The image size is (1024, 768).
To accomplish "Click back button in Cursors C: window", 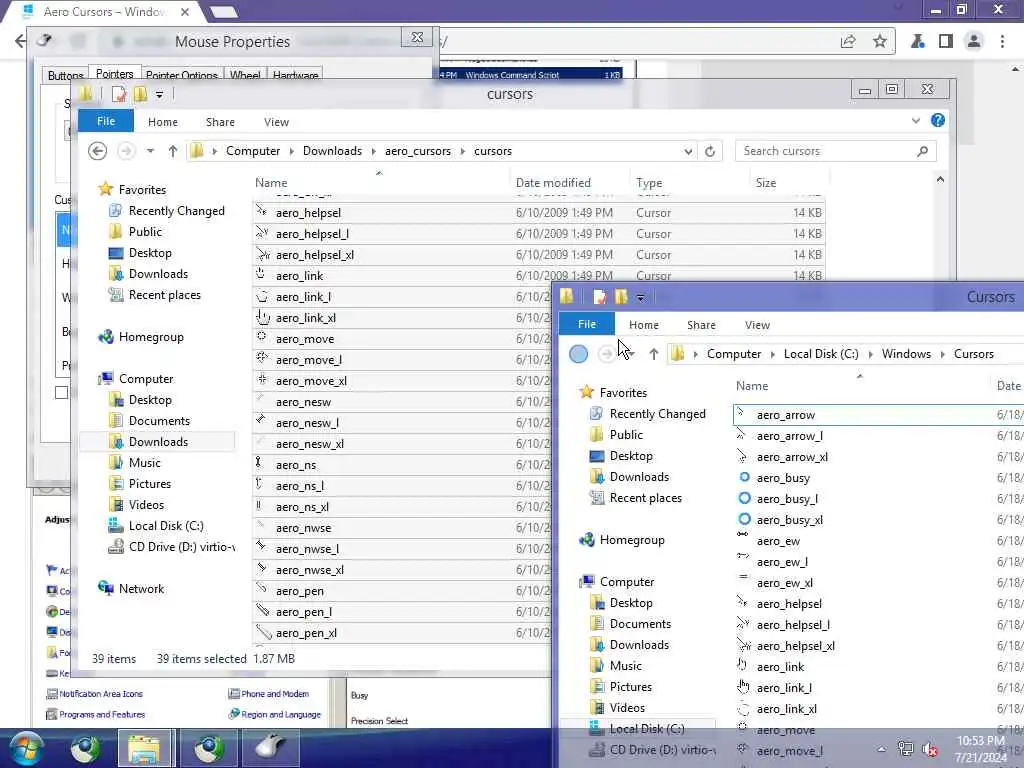I will (x=578, y=354).
